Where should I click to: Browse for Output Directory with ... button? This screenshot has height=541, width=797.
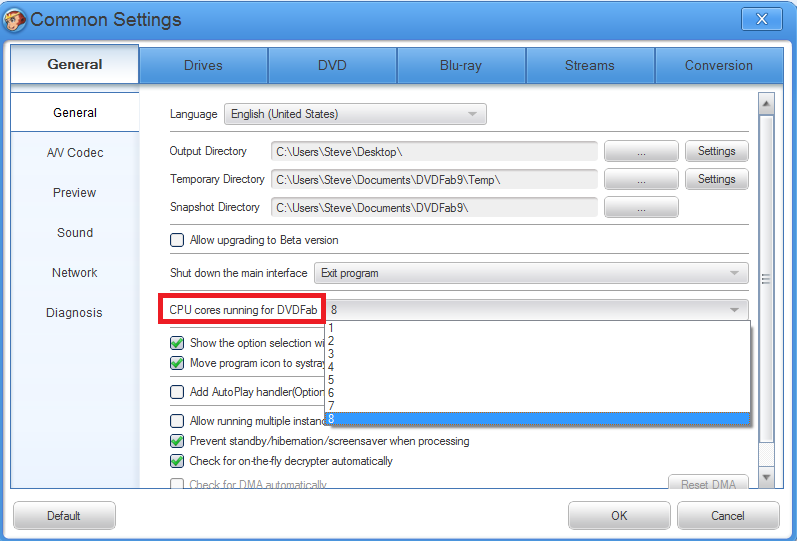click(641, 152)
